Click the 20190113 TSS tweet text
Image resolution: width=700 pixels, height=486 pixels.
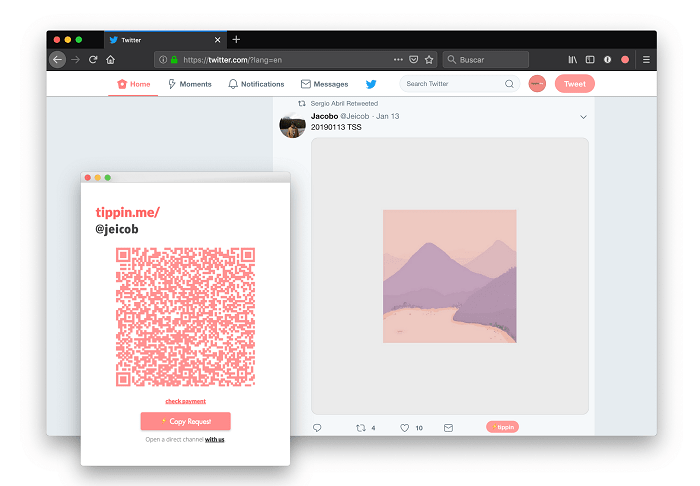336,127
